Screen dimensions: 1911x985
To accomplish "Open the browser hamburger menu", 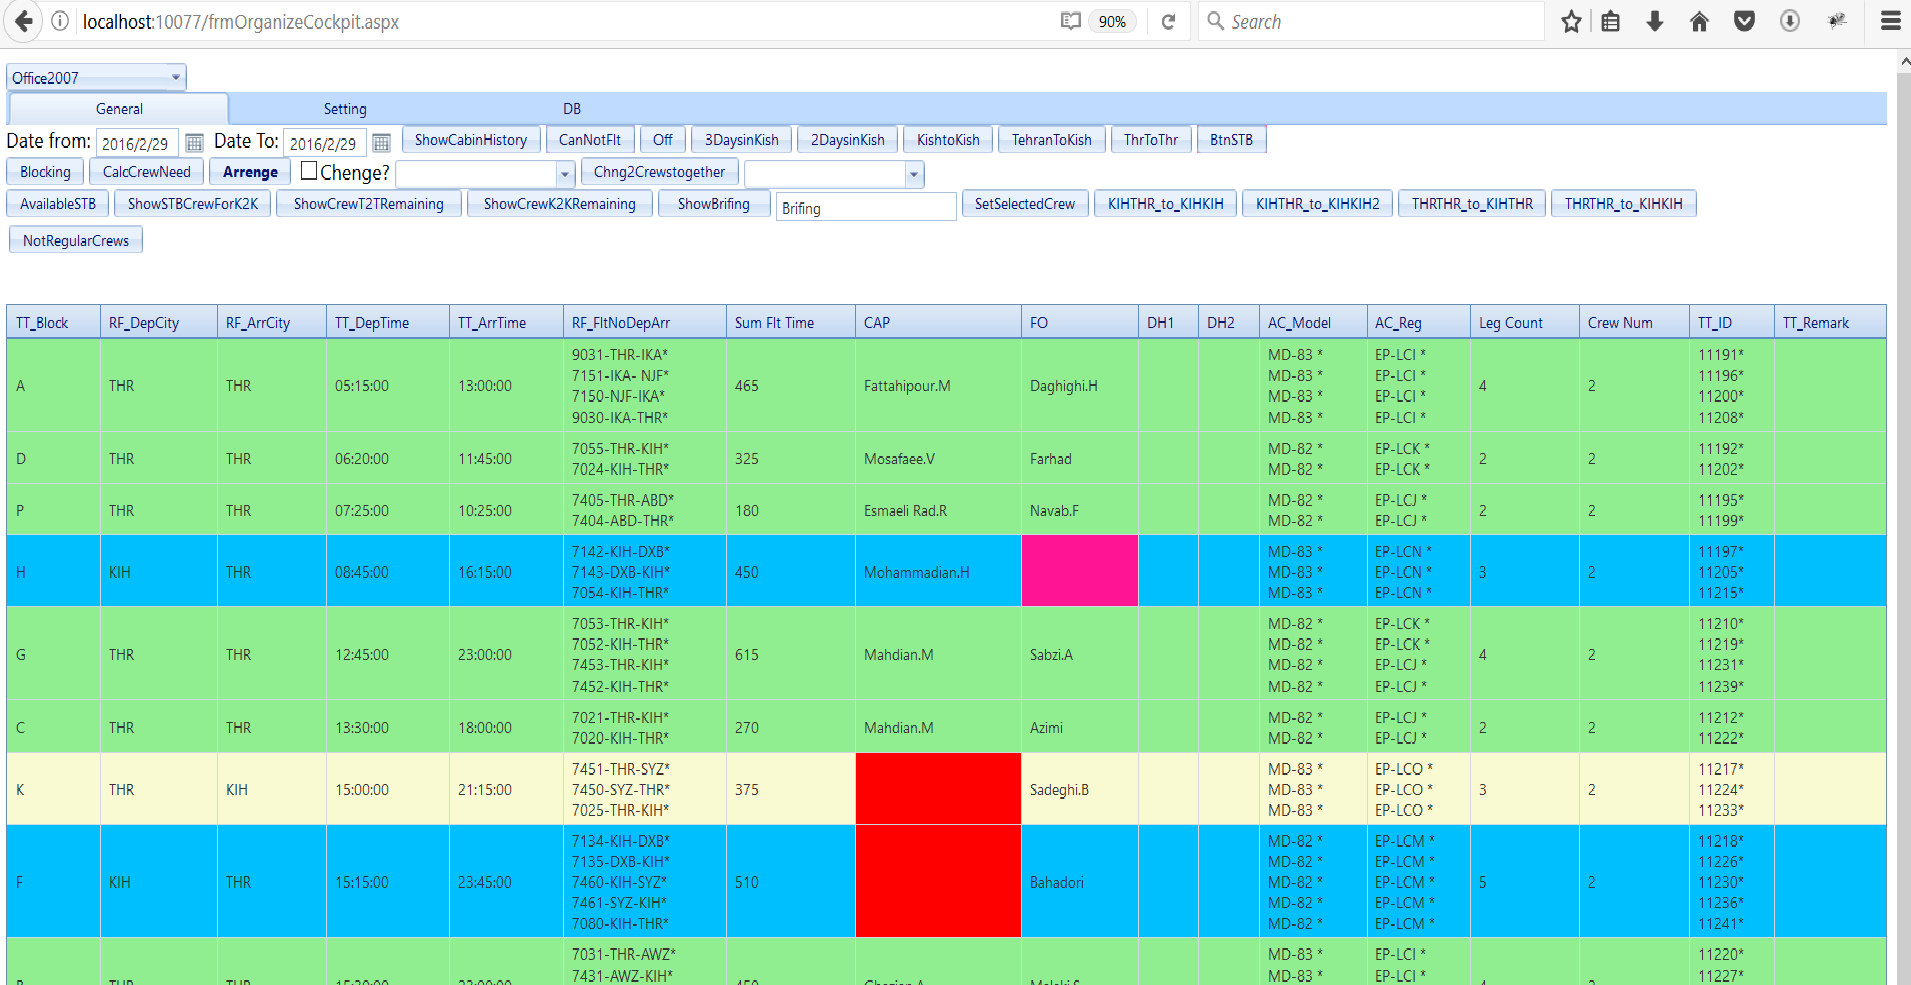I will click(x=1890, y=21).
